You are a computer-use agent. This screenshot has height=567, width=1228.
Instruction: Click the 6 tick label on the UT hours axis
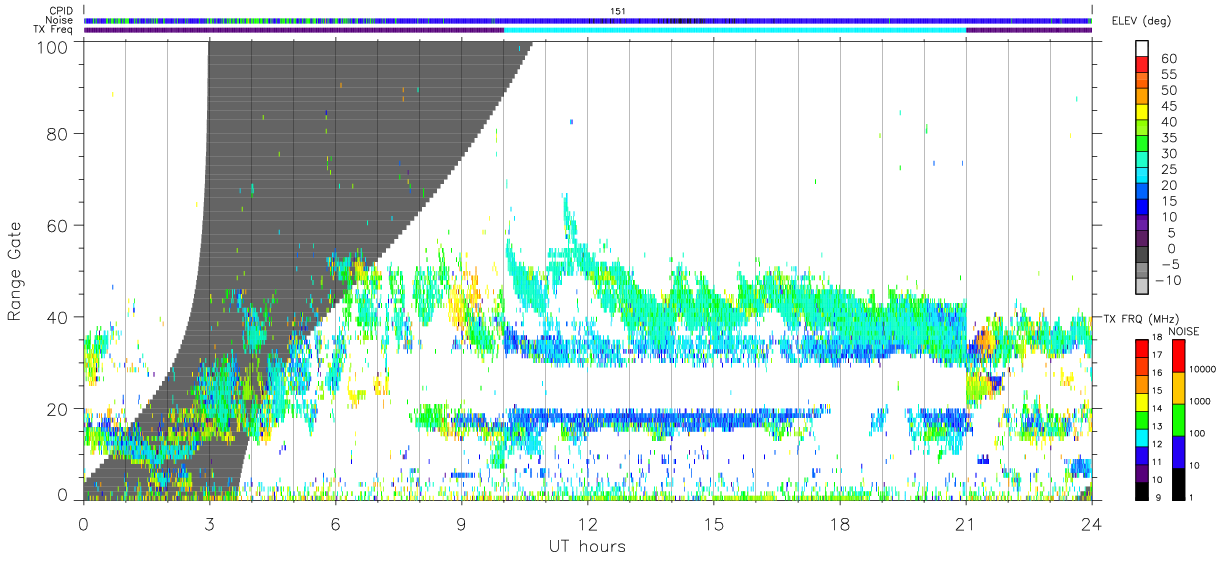coord(335,524)
